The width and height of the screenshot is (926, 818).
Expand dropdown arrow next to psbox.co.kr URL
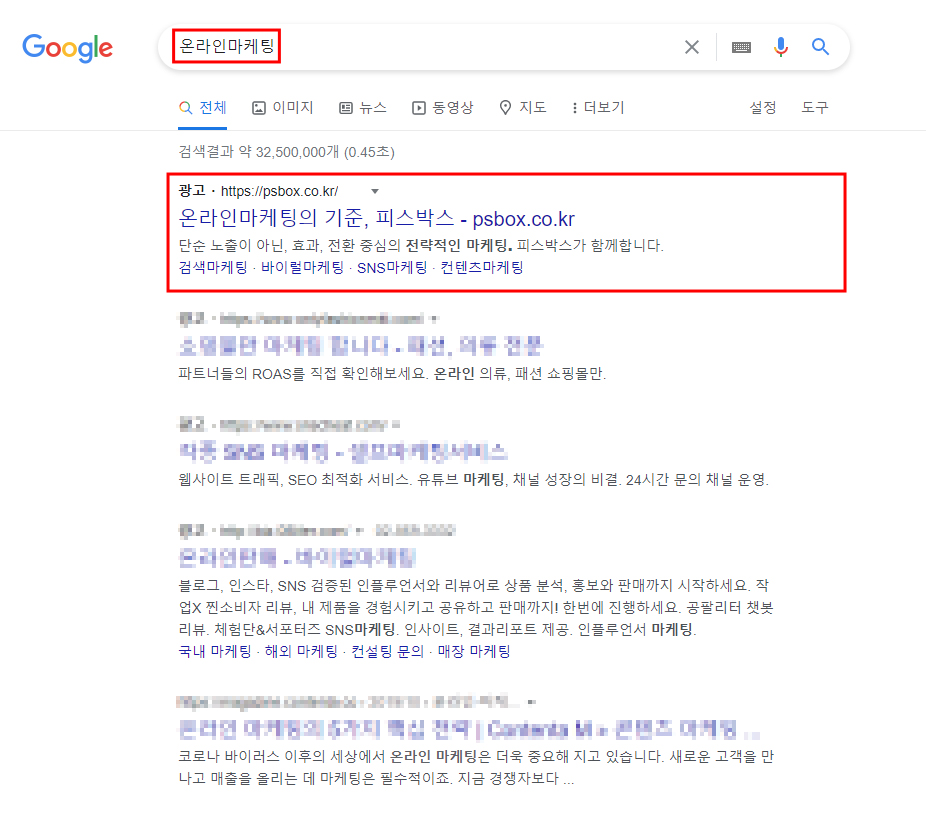tap(374, 191)
